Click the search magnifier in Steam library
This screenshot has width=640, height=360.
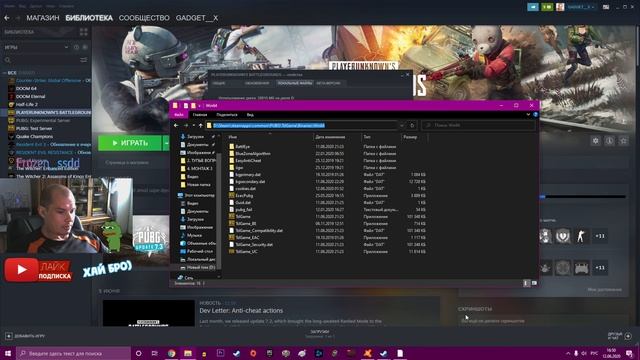[7, 60]
